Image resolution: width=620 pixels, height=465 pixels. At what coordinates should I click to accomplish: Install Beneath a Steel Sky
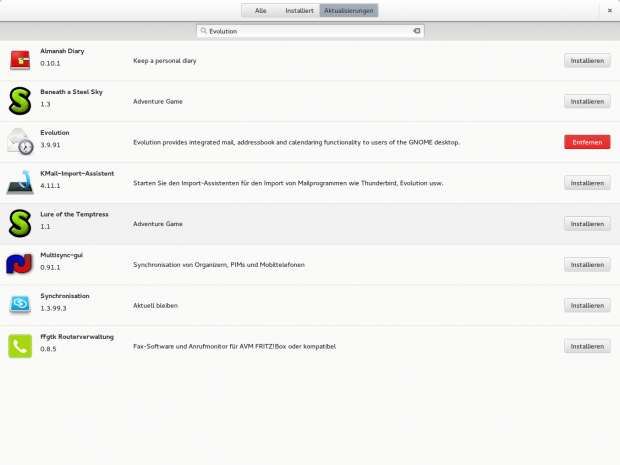(x=587, y=101)
